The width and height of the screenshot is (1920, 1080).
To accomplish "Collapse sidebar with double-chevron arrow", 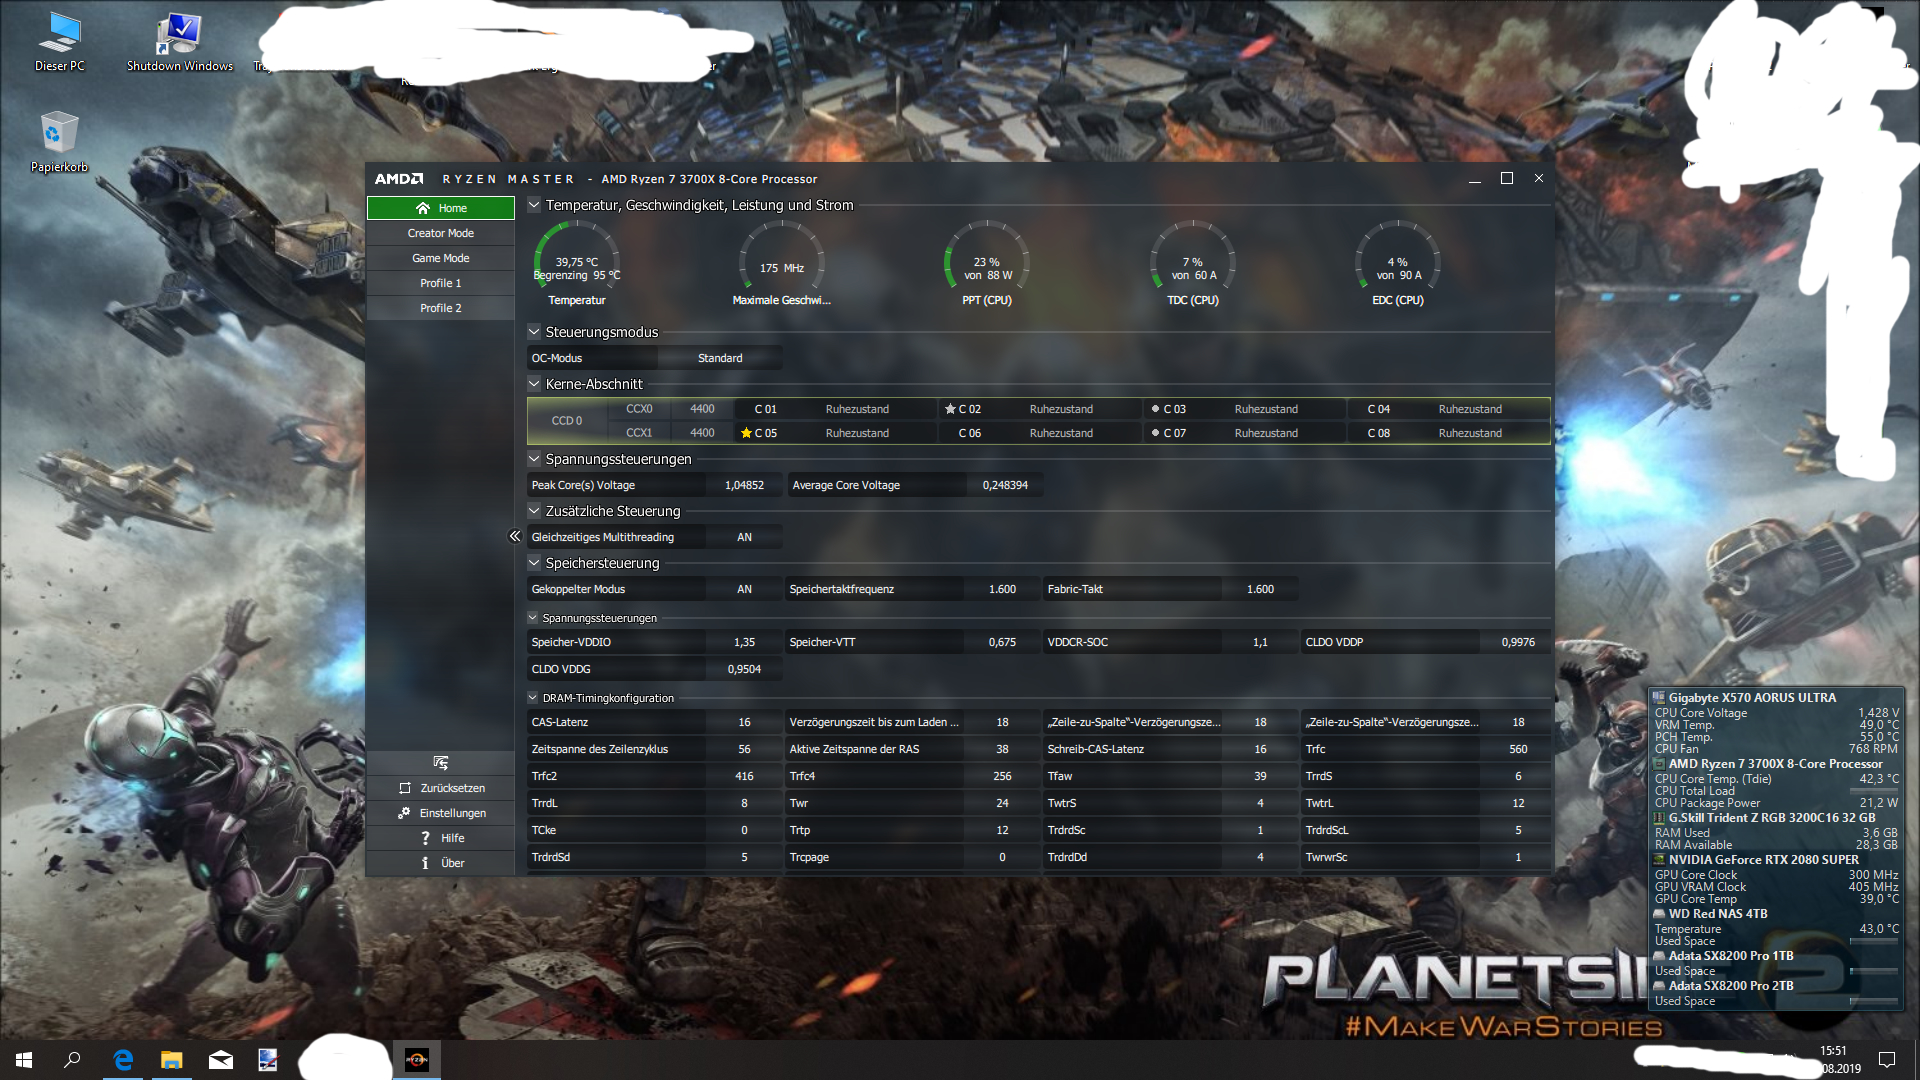I will tap(515, 537).
